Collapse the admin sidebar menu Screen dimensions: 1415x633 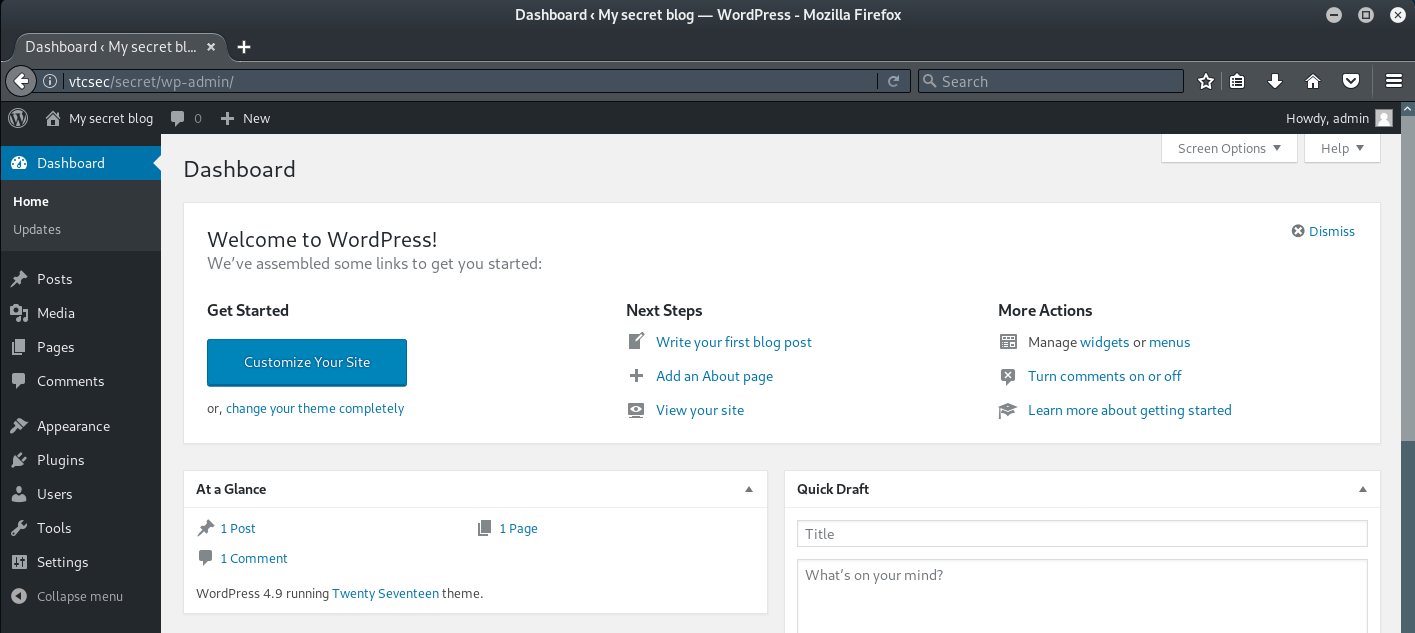click(x=80, y=596)
